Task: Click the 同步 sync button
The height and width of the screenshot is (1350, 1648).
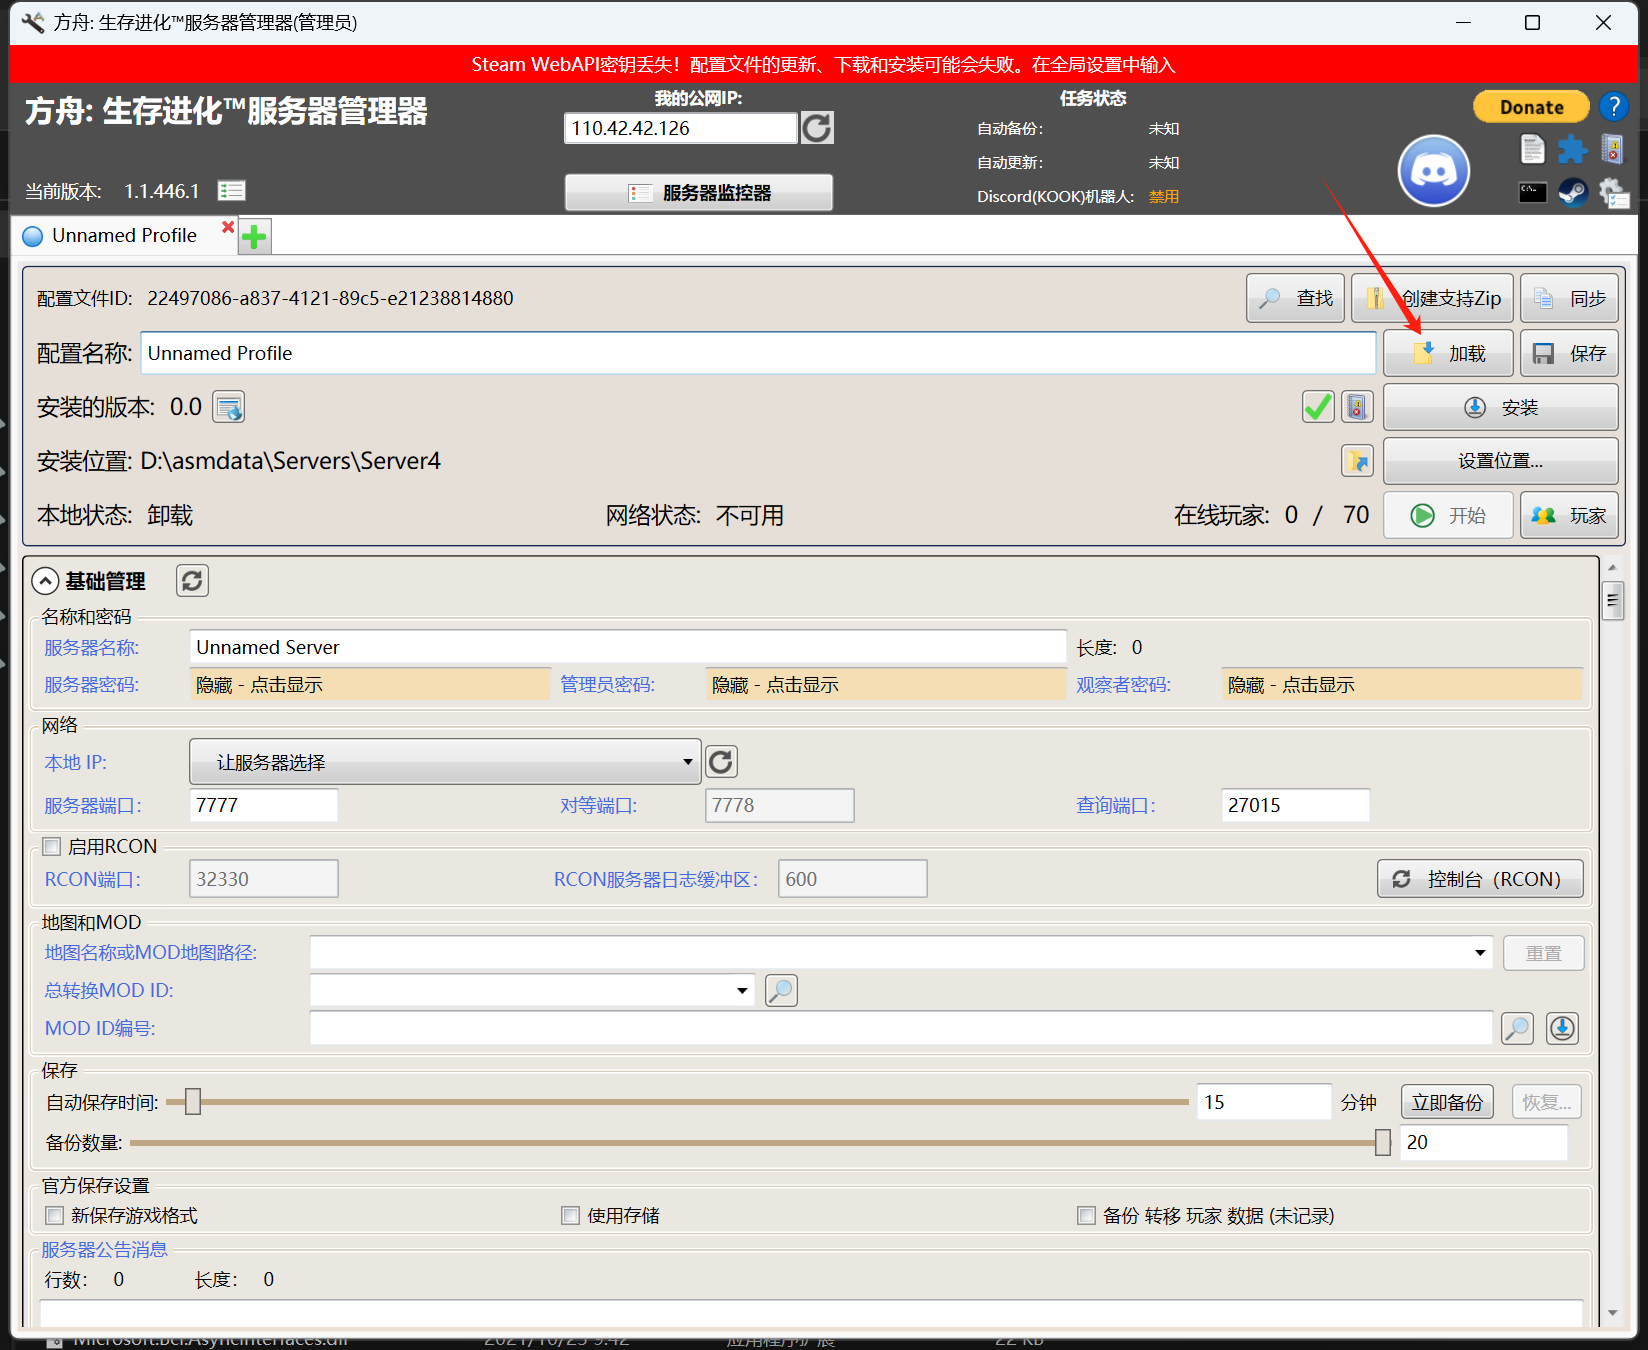Action: pyautogui.click(x=1569, y=298)
